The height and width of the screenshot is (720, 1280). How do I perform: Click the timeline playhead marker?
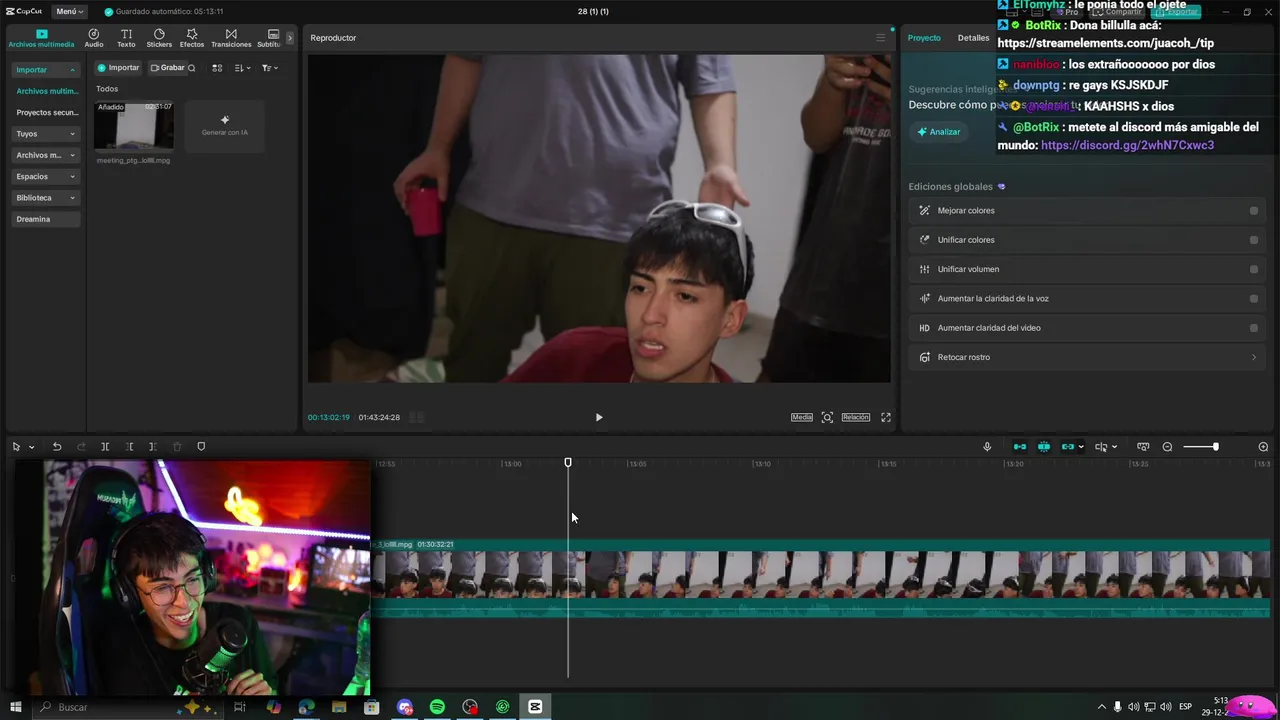pos(568,463)
